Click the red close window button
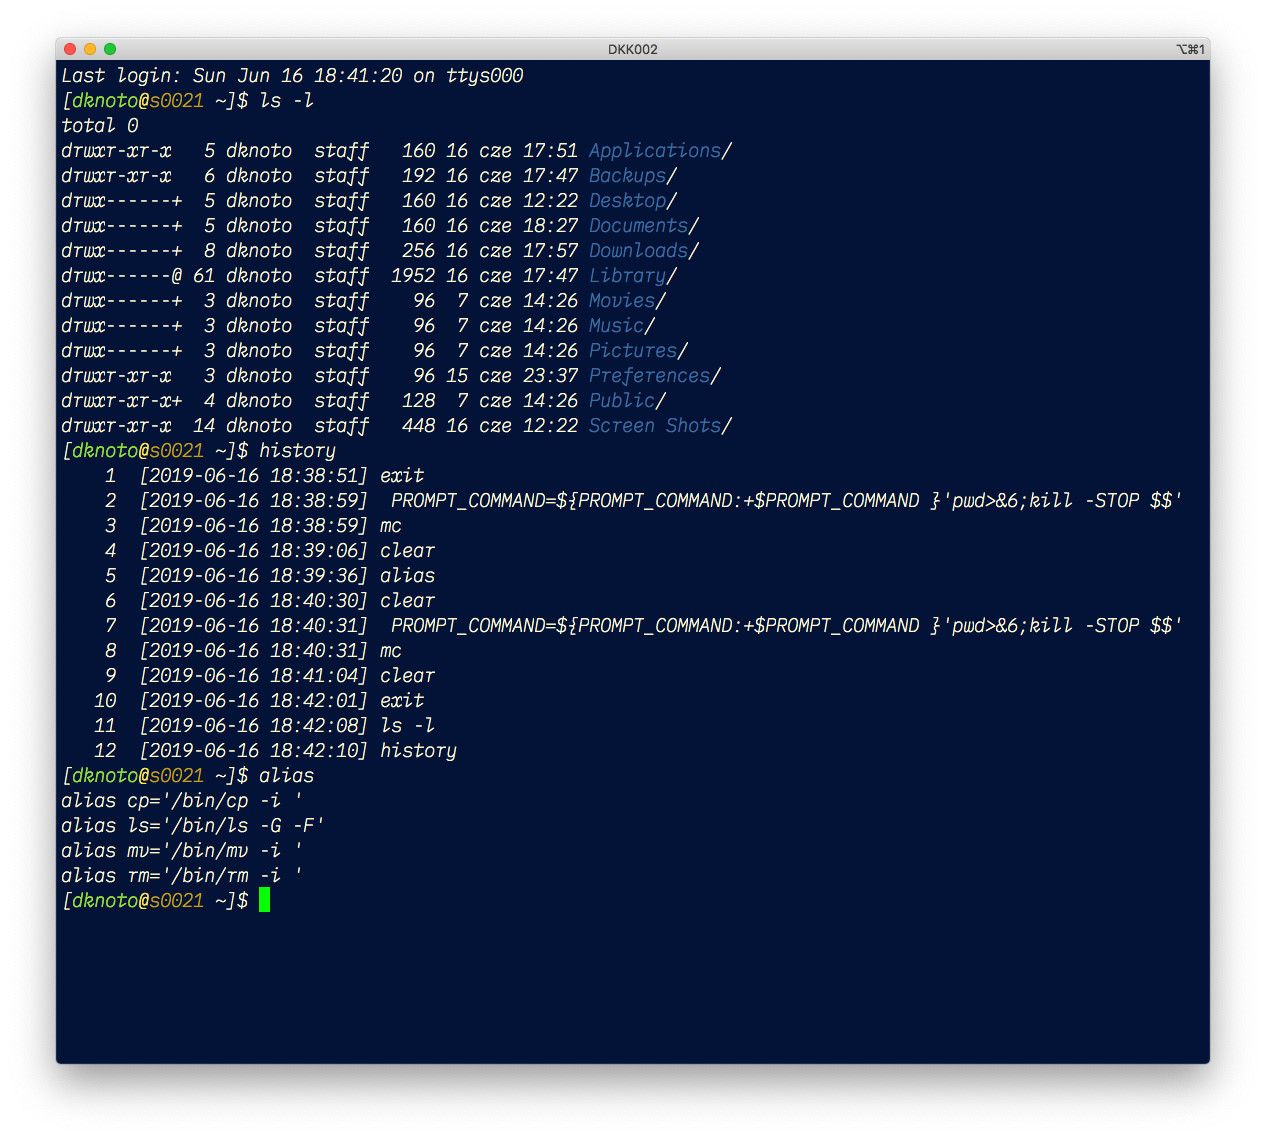This screenshot has width=1266, height=1138. click(70, 49)
